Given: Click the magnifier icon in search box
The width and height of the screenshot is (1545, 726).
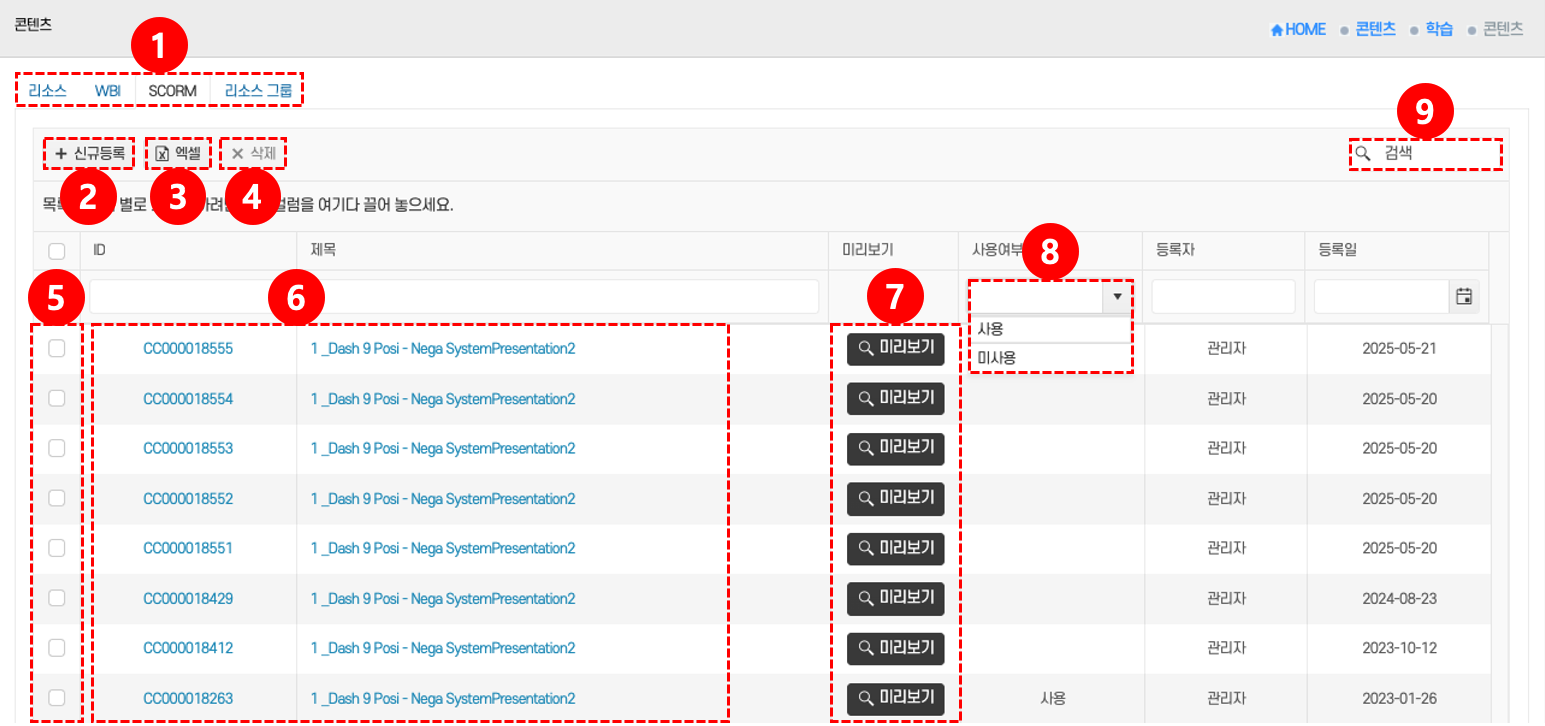Looking at the screenshot, I should pyautogui.click(x=1362, y=154).
